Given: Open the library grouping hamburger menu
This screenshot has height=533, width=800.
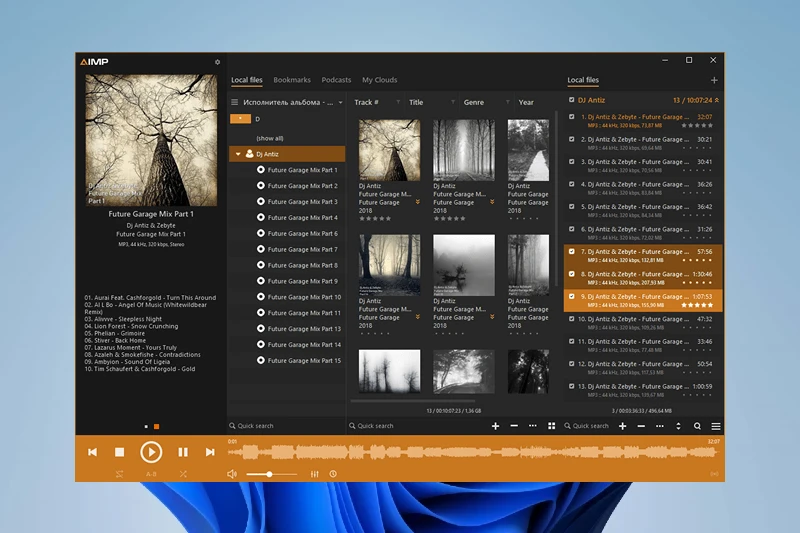Looking at the screenshot, I should [235, 102].
